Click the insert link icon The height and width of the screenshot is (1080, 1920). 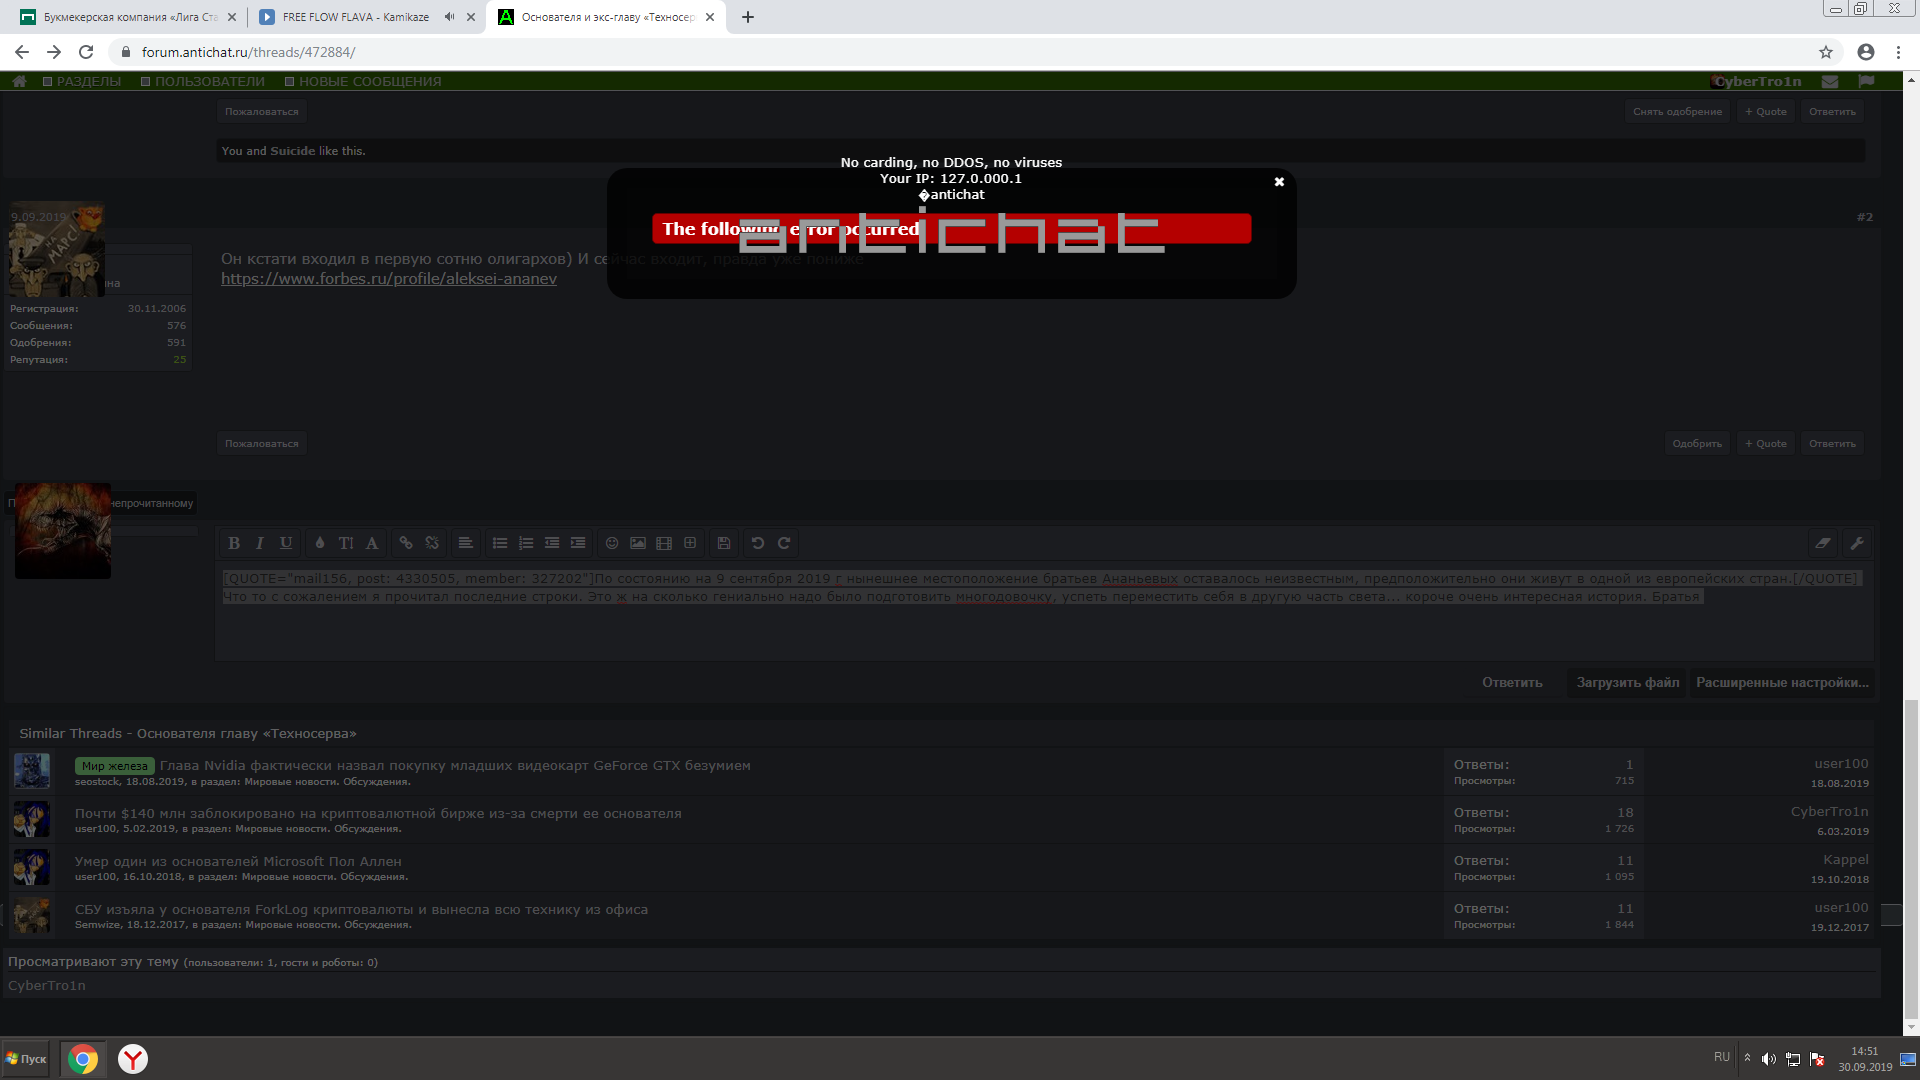tap(406, 543)
